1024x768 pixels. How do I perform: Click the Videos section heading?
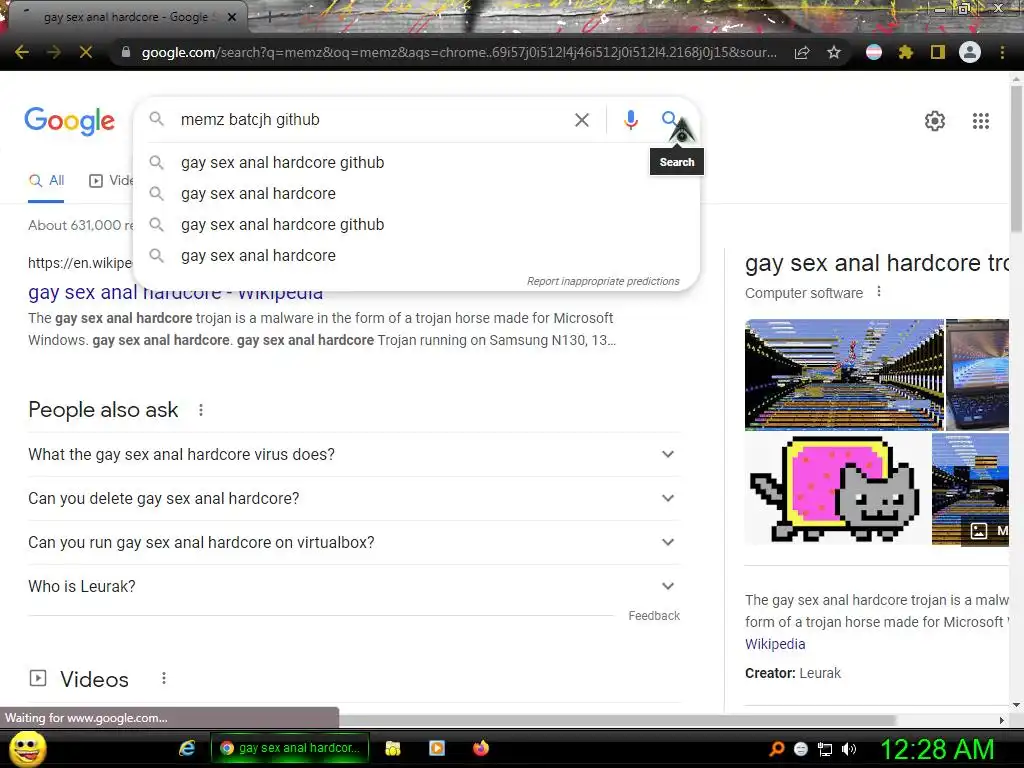pos(94,679)
